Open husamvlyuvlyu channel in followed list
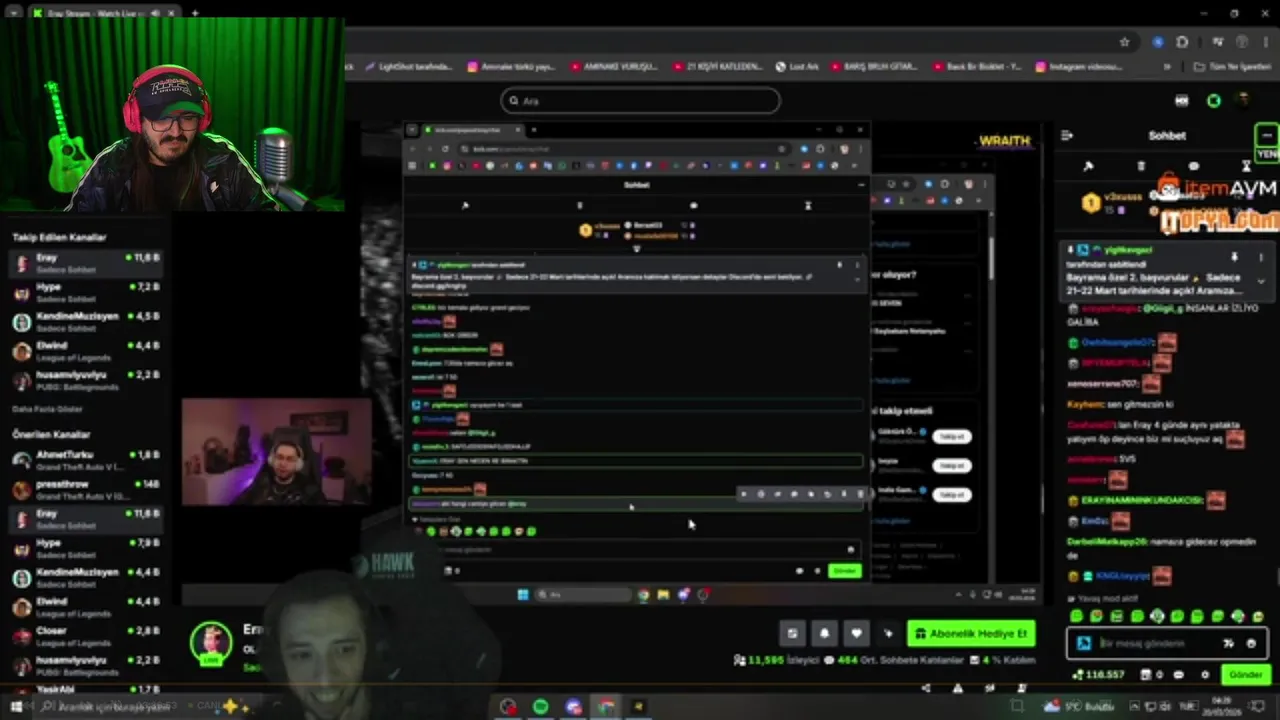1280x720 pixels. (85, 380)
